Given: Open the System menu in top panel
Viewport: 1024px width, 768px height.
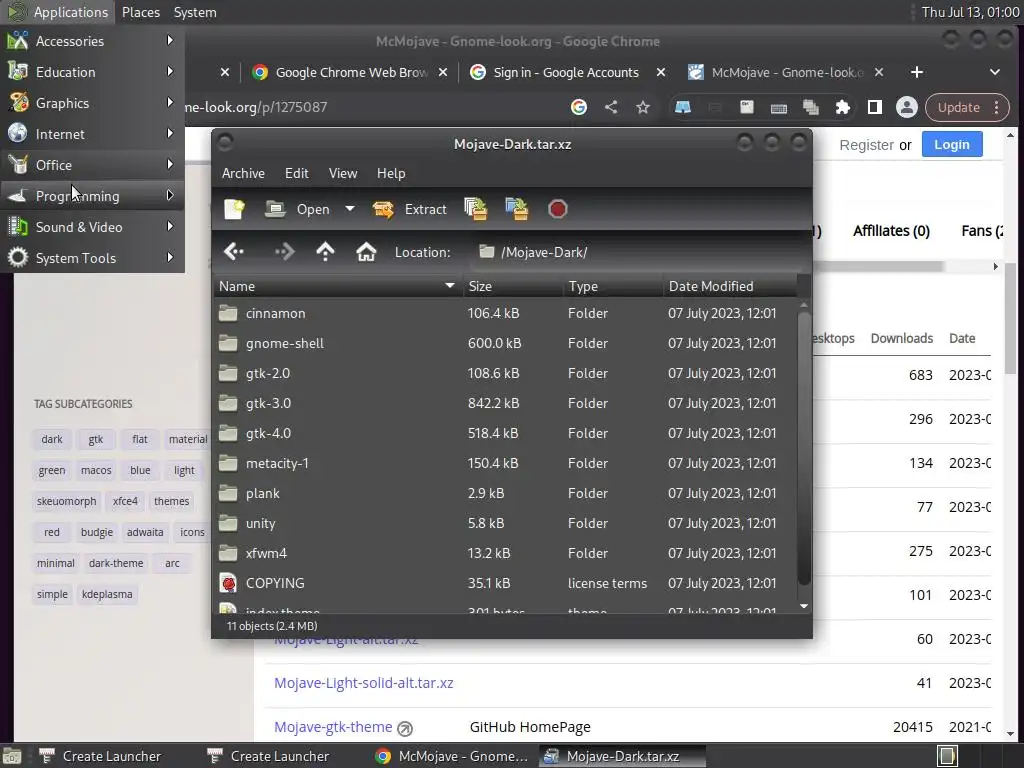Looking at the screenshot, I should click(x=195, y=12).
